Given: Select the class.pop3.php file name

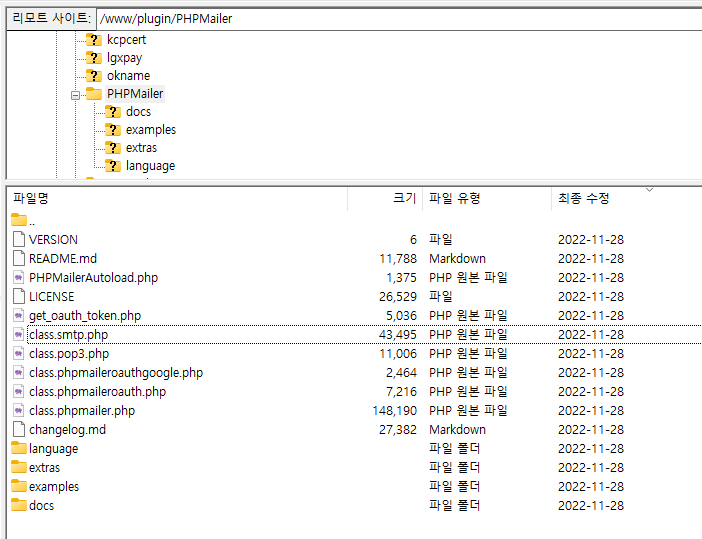Looking at the screenshot, I should 69,354.
